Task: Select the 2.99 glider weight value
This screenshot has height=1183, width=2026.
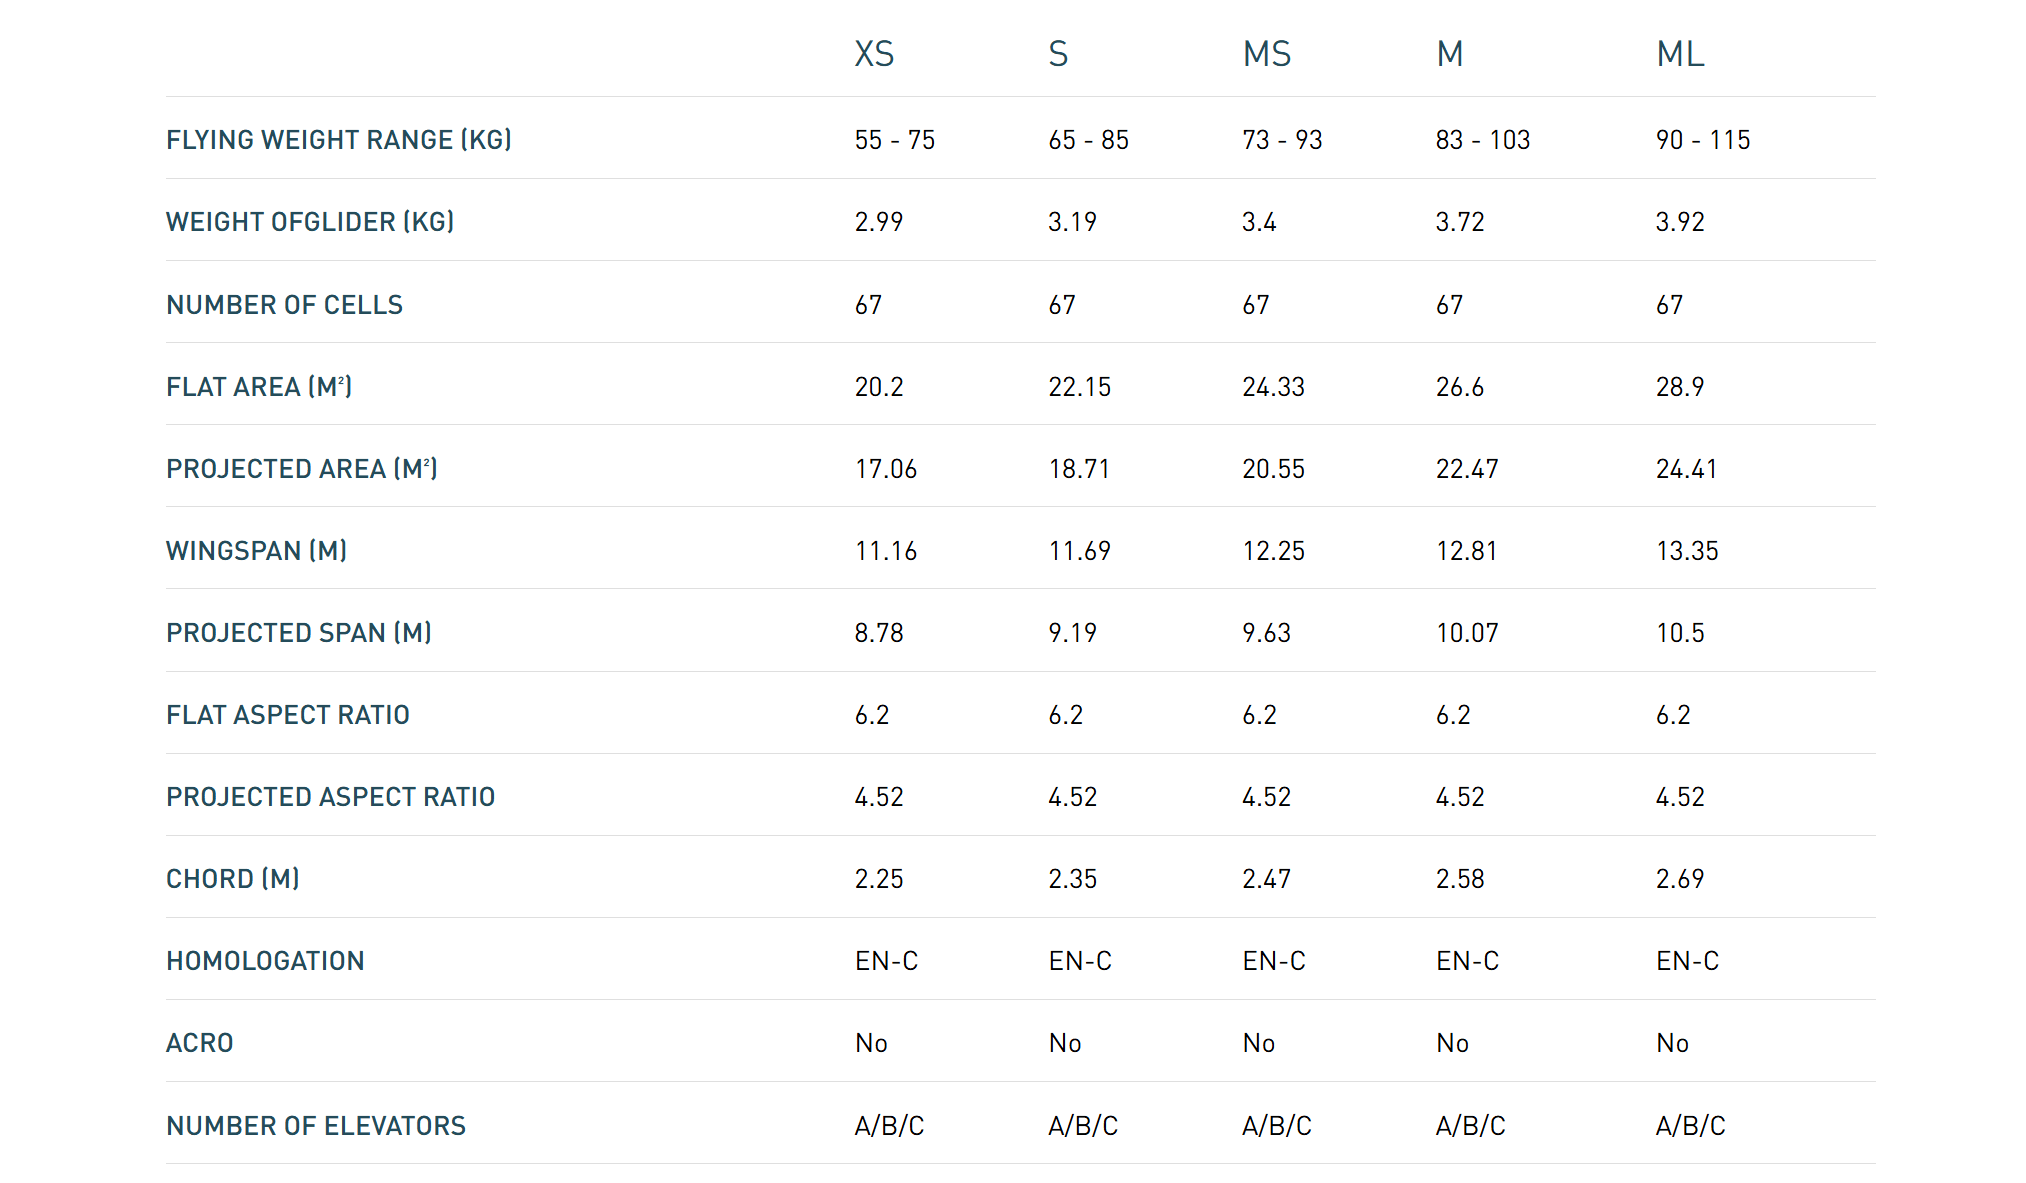Action: (x=878, y=222)
